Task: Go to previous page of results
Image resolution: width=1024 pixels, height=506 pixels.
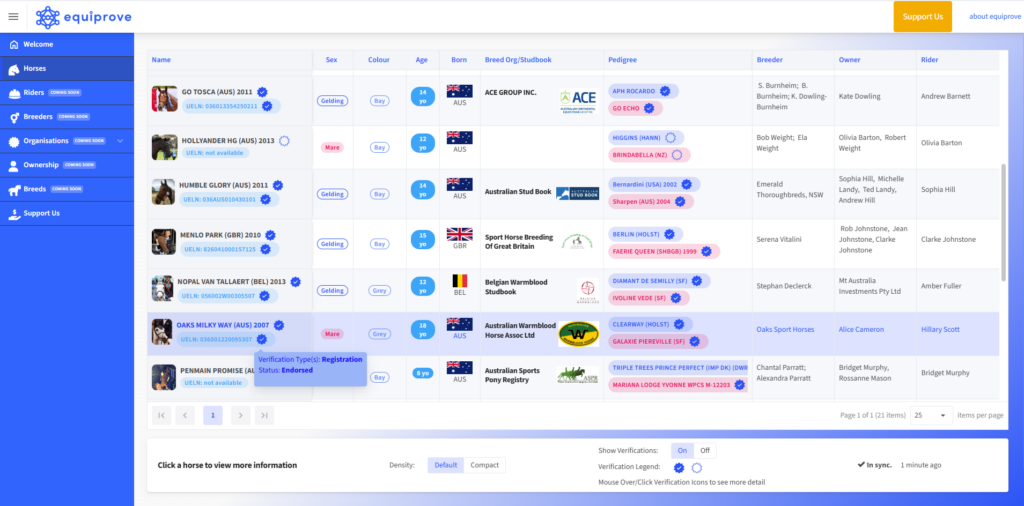Action: pyautogui.click(x=185, y=415)
